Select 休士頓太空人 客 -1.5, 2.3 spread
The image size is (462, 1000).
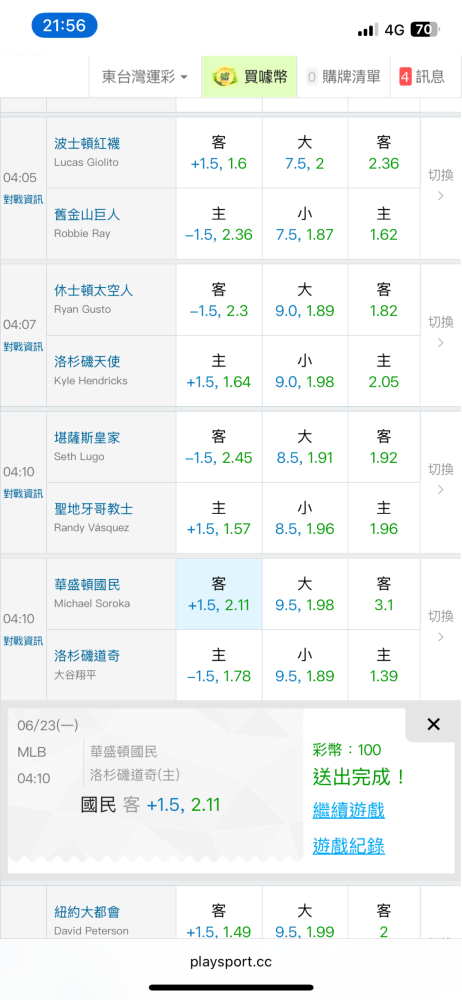pyautogui.click(x=219, y=300)
